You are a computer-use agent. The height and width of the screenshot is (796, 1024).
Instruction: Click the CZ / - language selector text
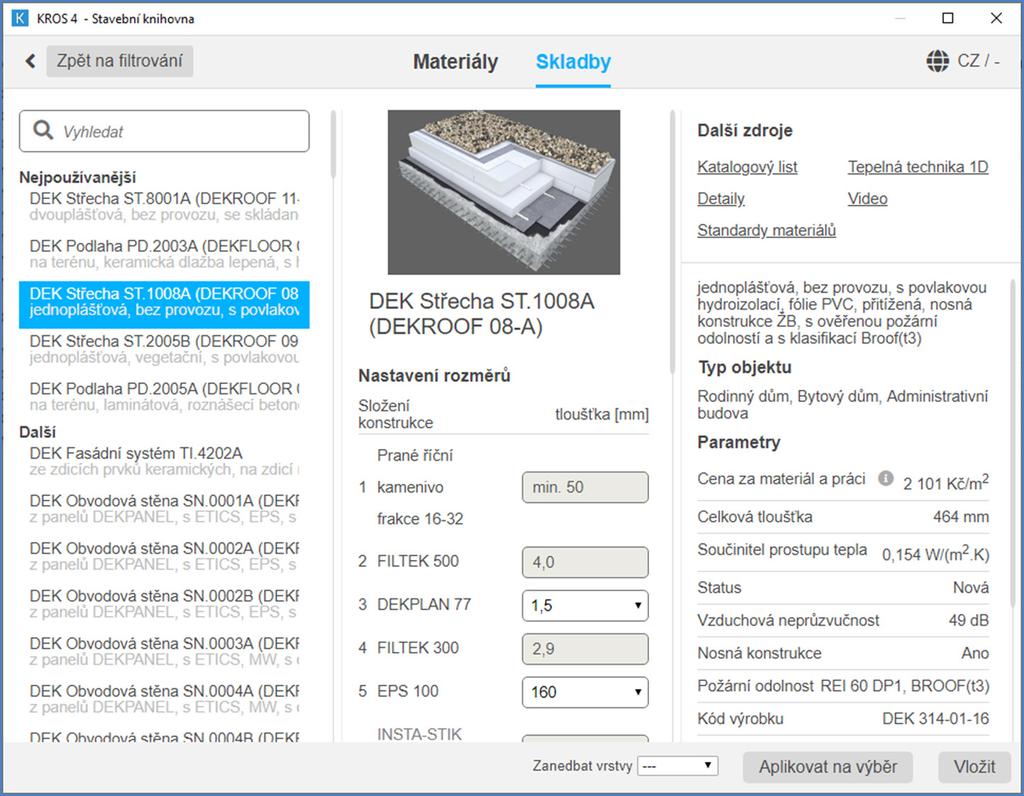pyautogui.click(x=978, y=61)
